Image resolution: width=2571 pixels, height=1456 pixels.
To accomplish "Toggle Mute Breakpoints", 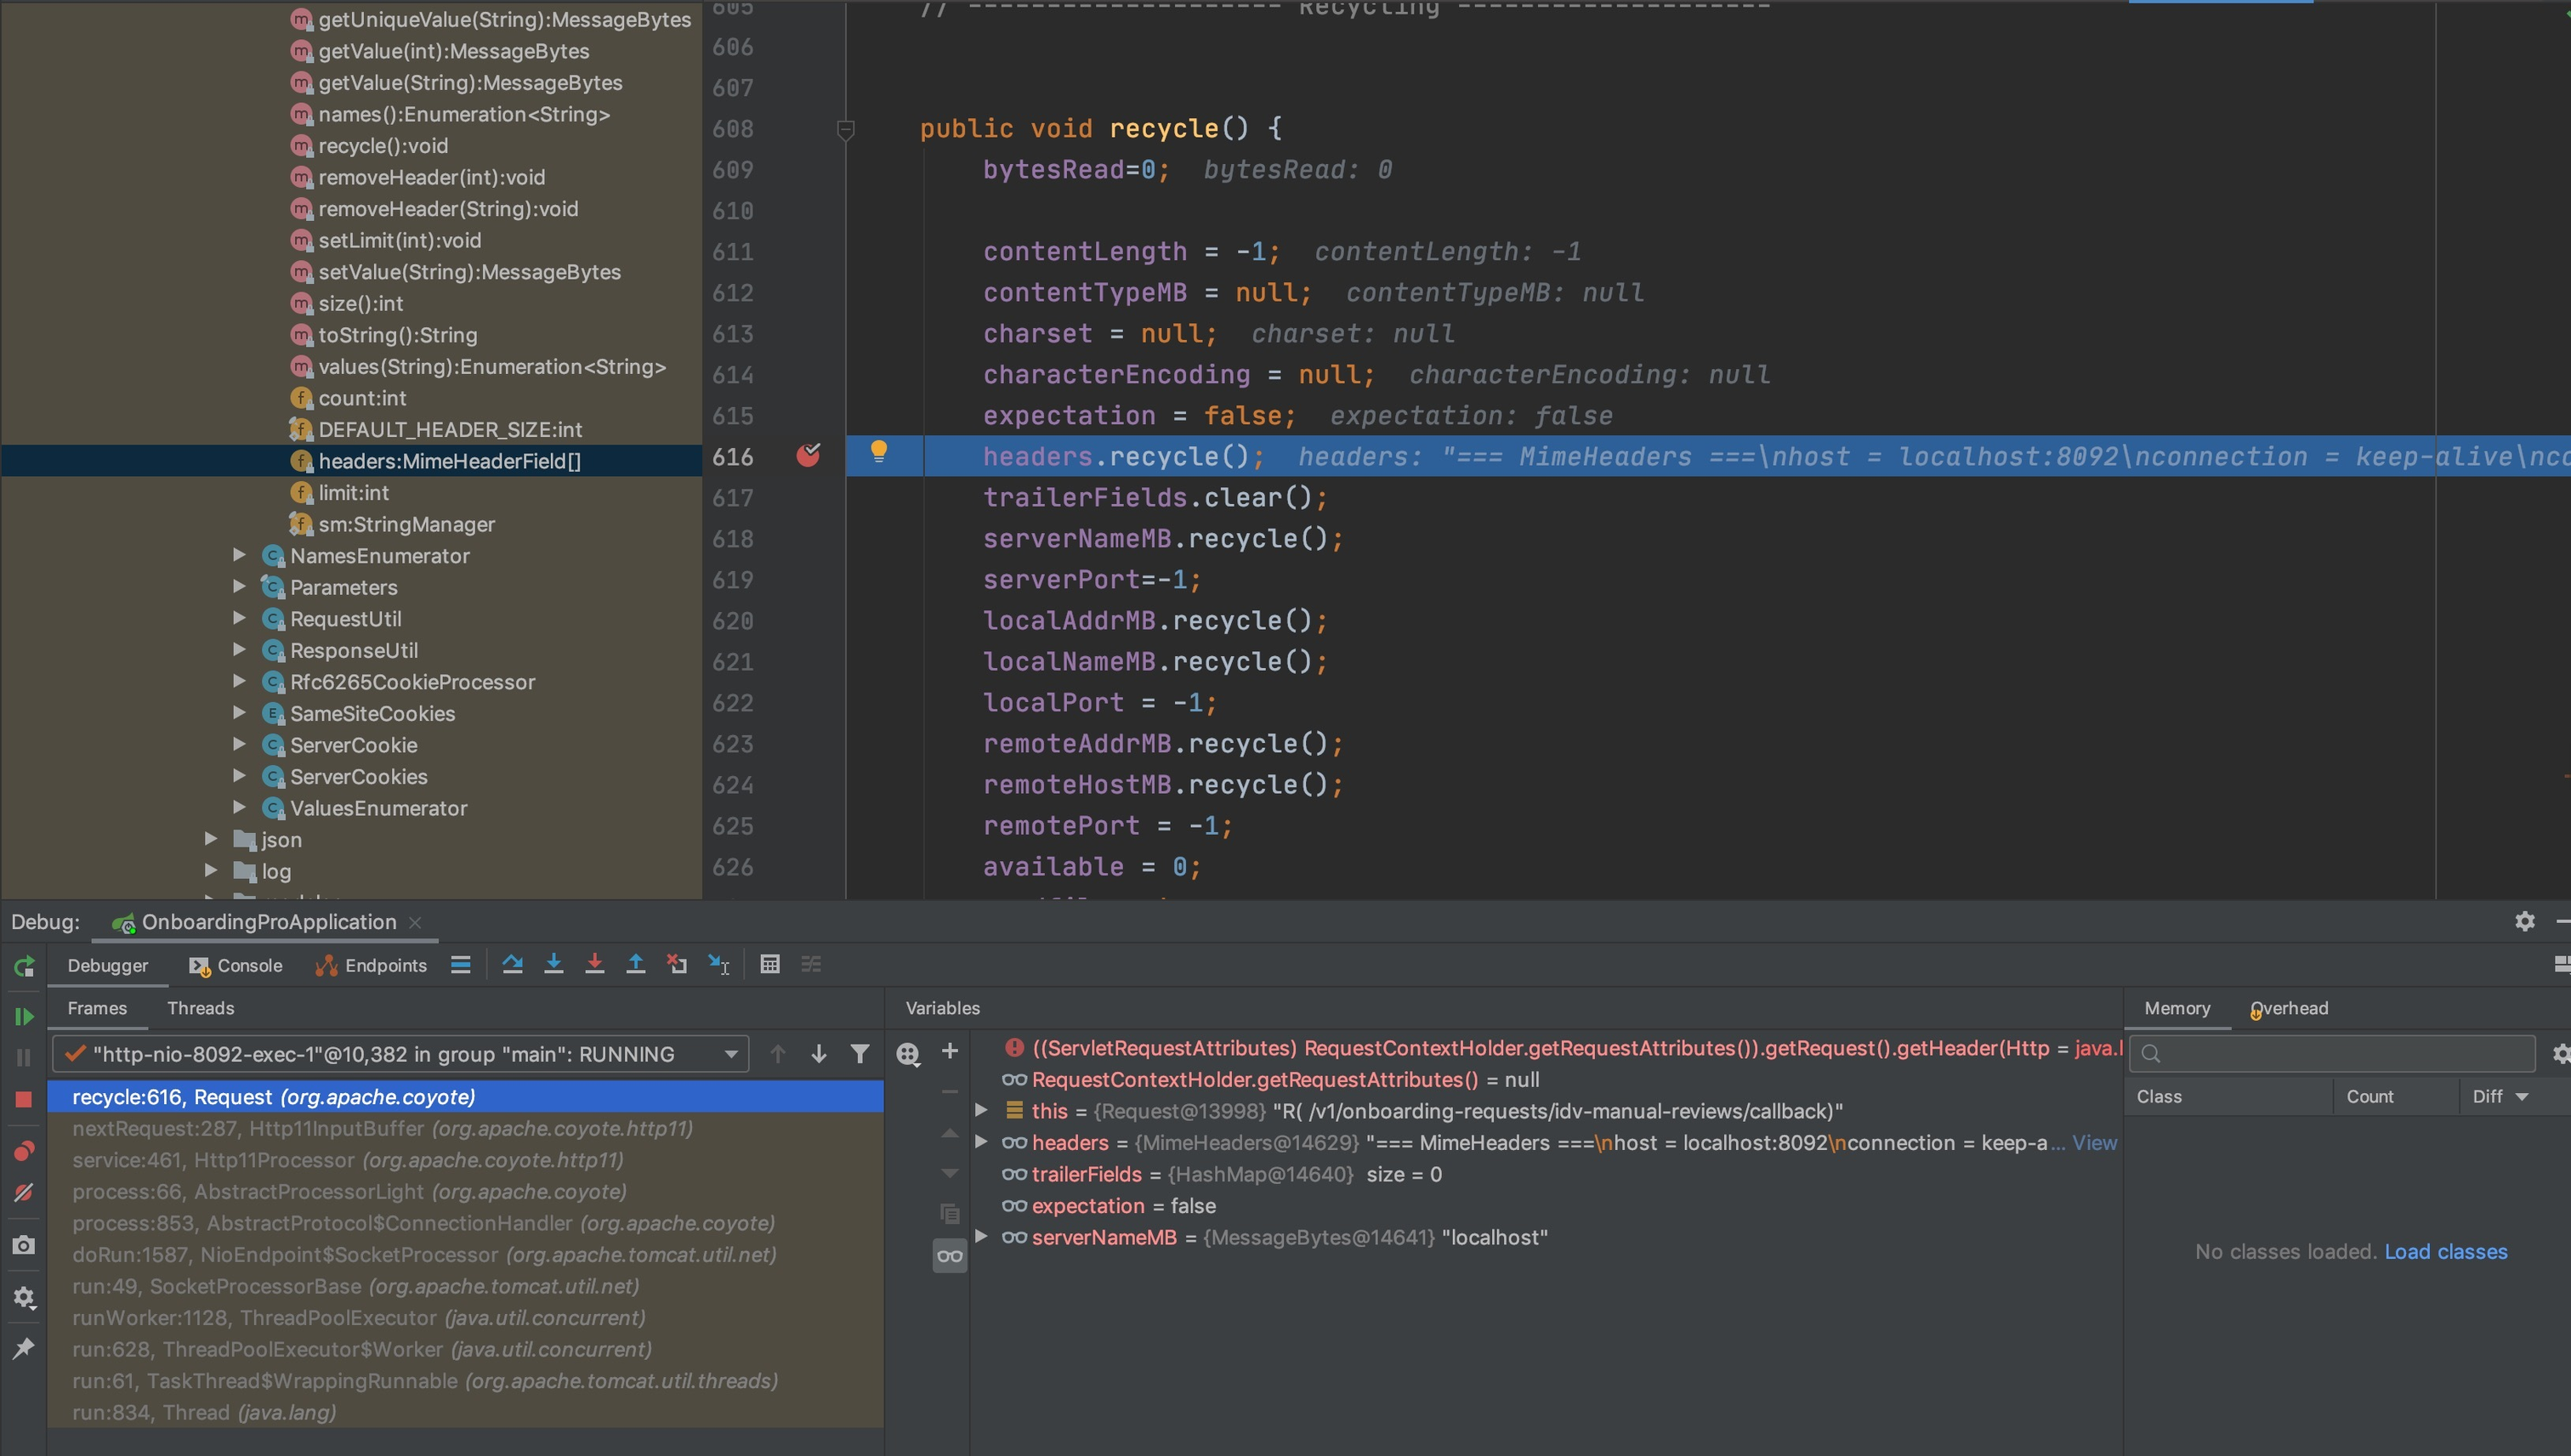I will click(24, 1193).
